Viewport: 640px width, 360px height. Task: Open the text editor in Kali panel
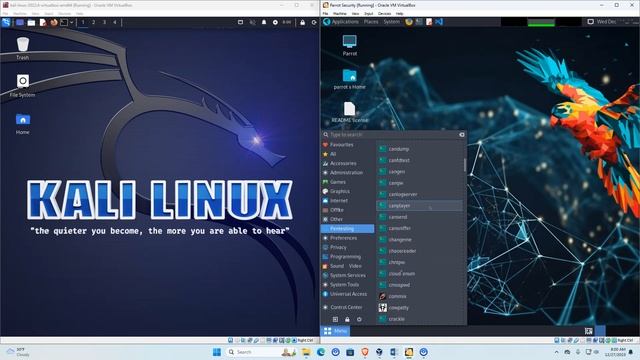click(42, 22)
